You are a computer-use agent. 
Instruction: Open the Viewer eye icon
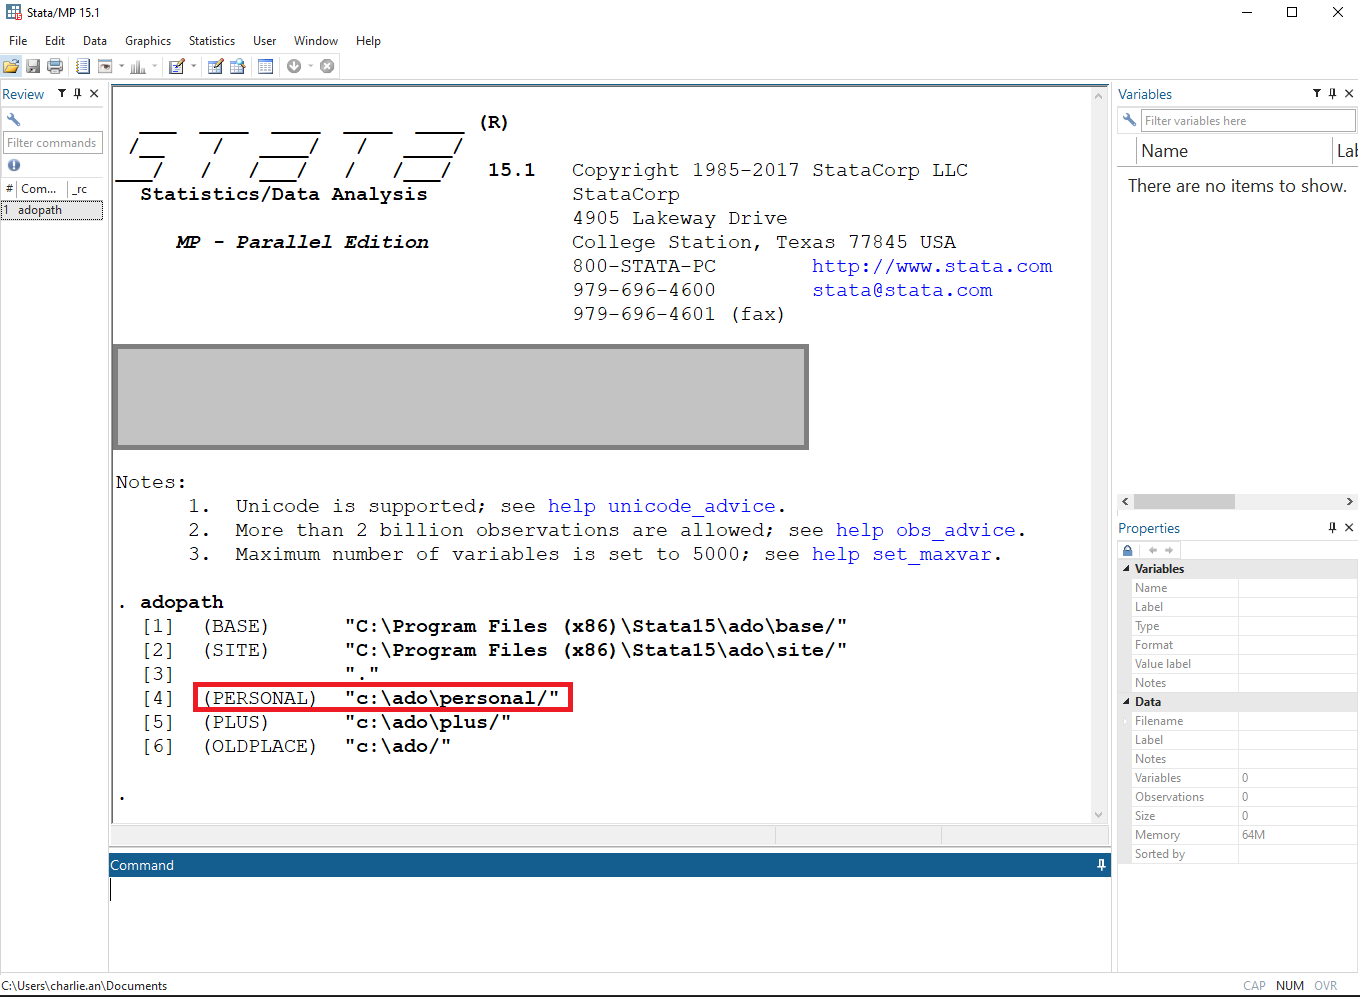point(105,66)
